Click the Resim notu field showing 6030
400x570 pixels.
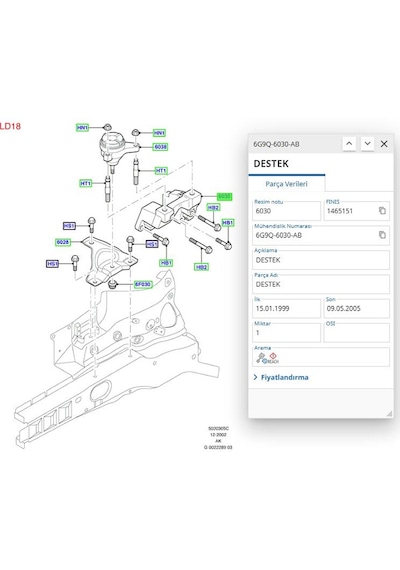click(x=287, y=211)
